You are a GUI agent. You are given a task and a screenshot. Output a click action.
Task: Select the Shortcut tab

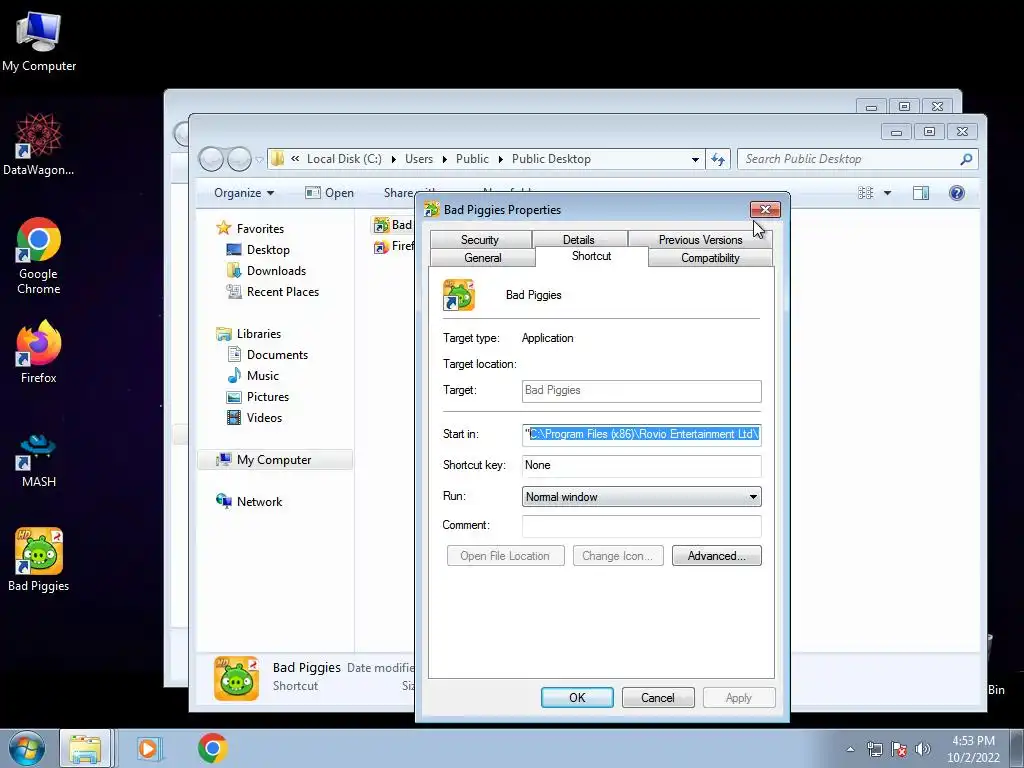[592, 256]
